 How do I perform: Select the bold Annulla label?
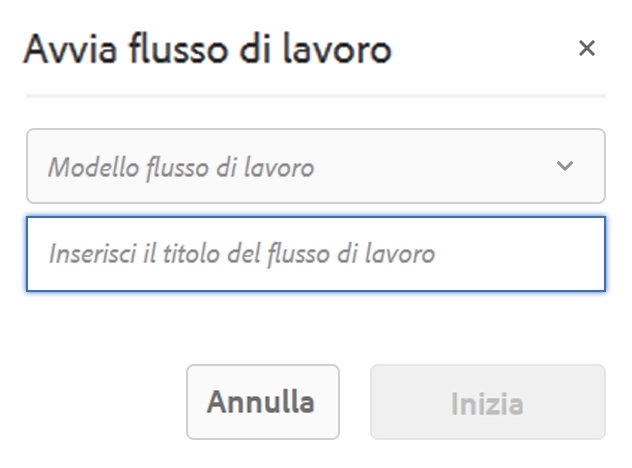(x=260, y=402)
